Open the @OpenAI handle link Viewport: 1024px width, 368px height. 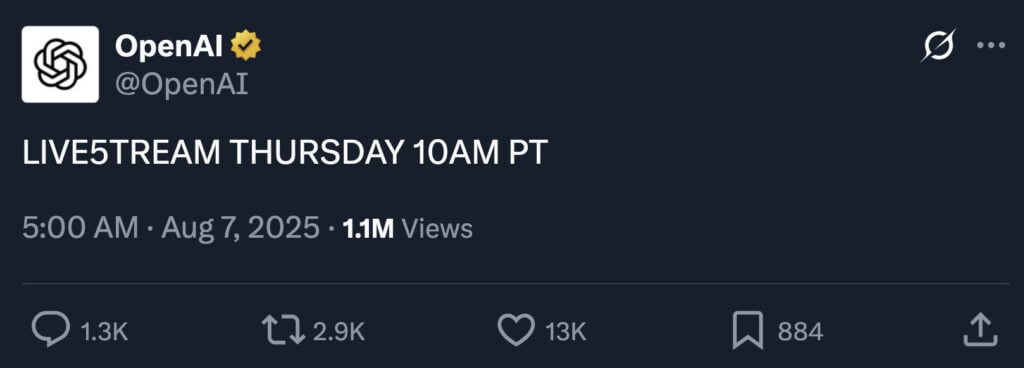click(182, 84)
